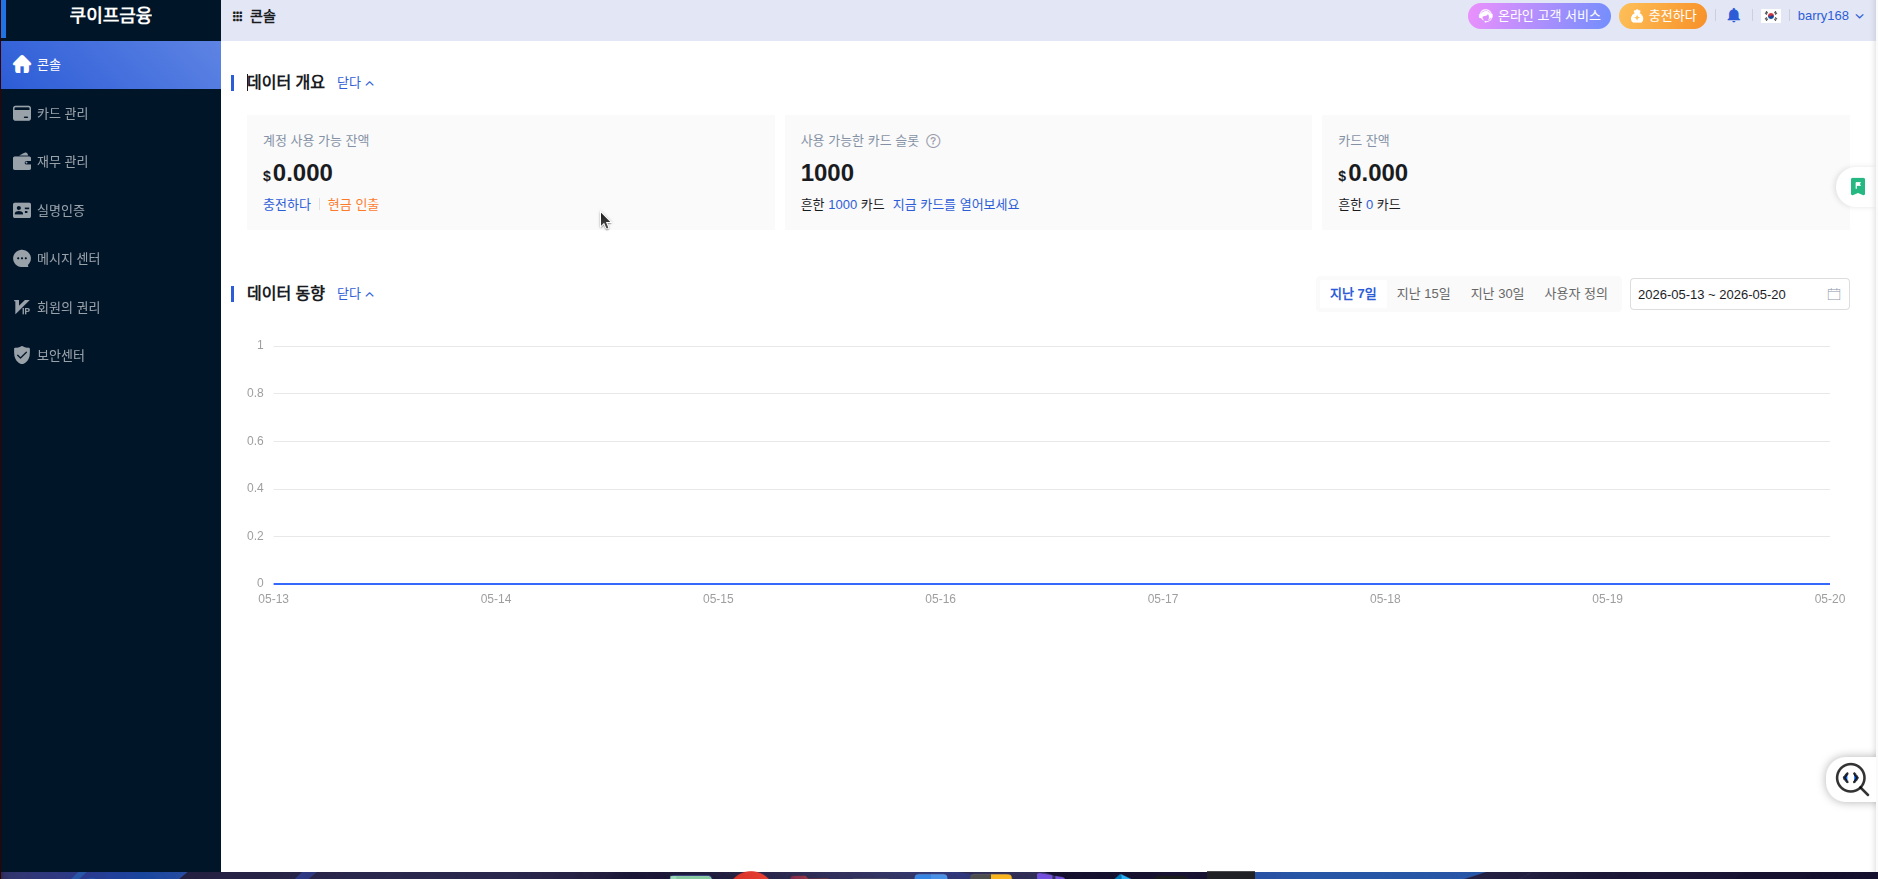Click the wallet icon beside 재무 관리
This screenshot has height=879, width=1878.
click(22, 161)
